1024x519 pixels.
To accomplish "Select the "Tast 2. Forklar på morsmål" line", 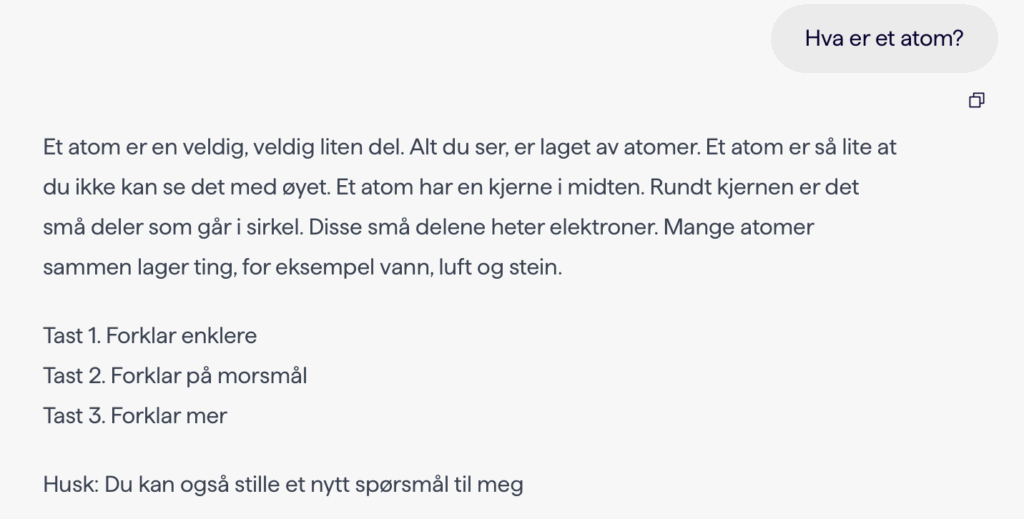I will point(175,375).
